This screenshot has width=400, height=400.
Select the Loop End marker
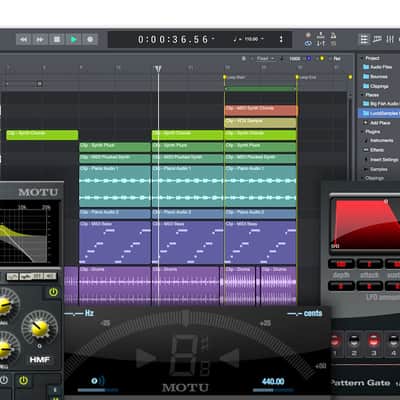point(297,77)
